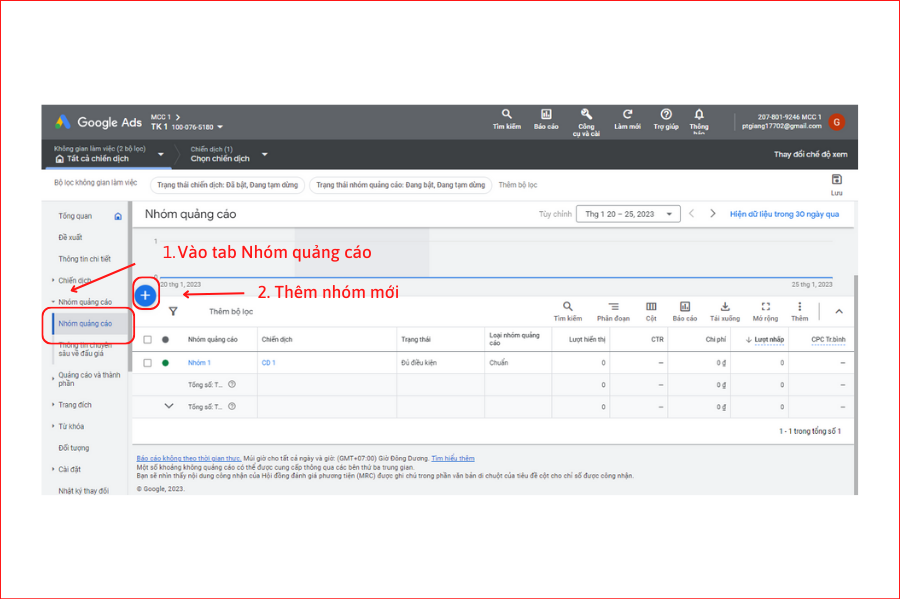Click Hiện dữ liệu trong 30 ngày qua
The height and width of the screenshot is (600, 900).
pos(784,214)
